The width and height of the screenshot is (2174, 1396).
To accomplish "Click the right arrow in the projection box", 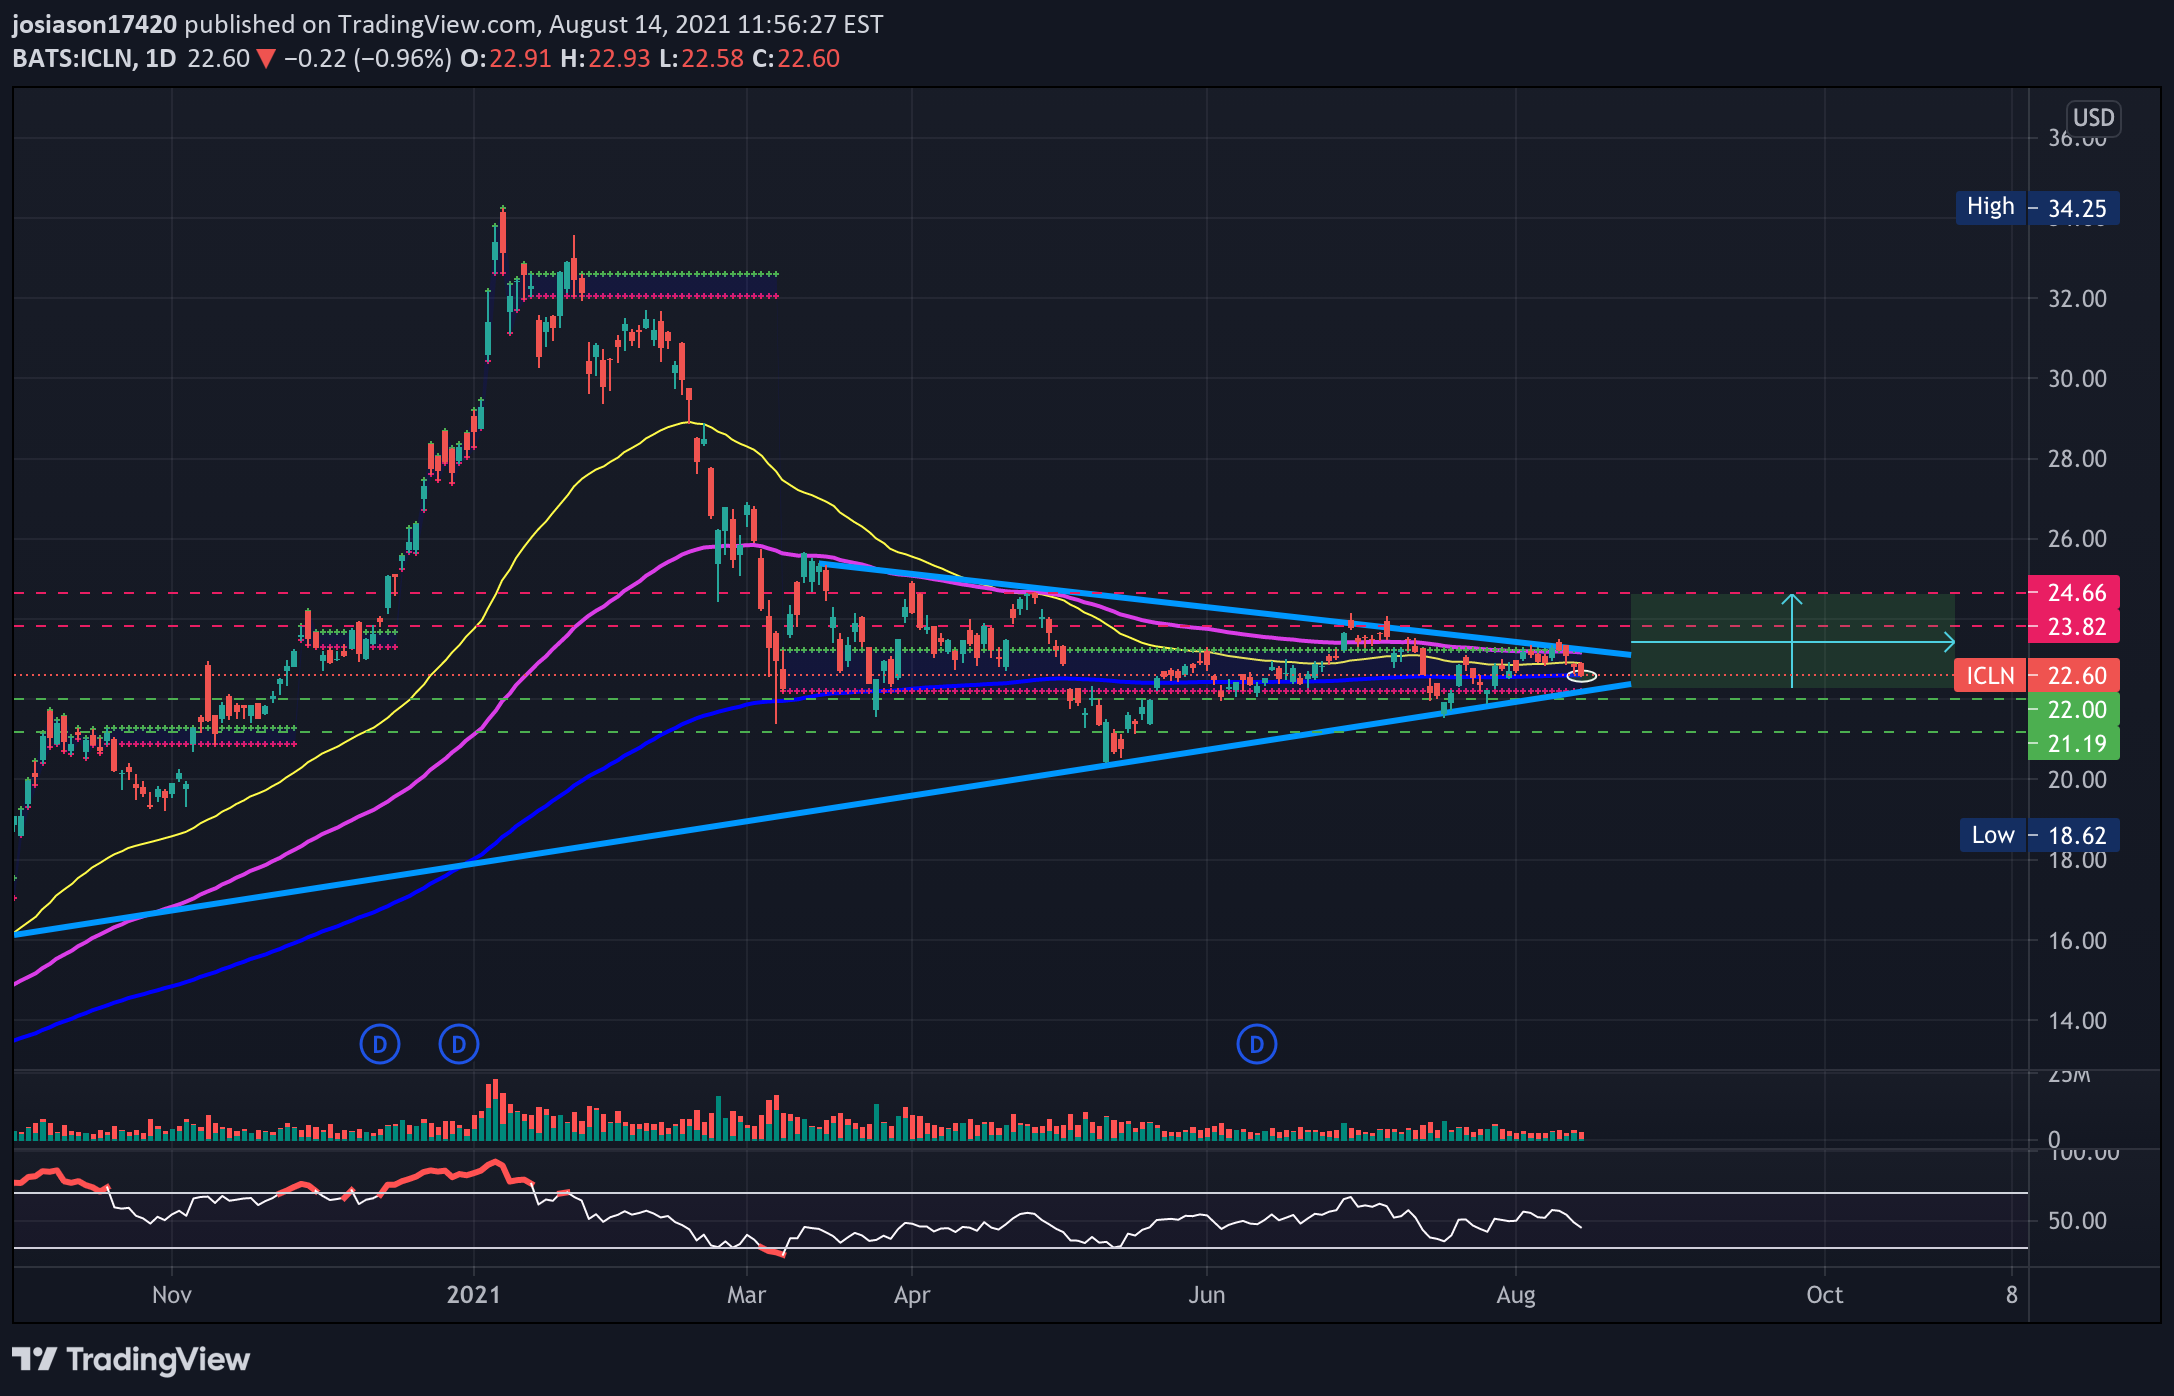I will [1792, 641].
